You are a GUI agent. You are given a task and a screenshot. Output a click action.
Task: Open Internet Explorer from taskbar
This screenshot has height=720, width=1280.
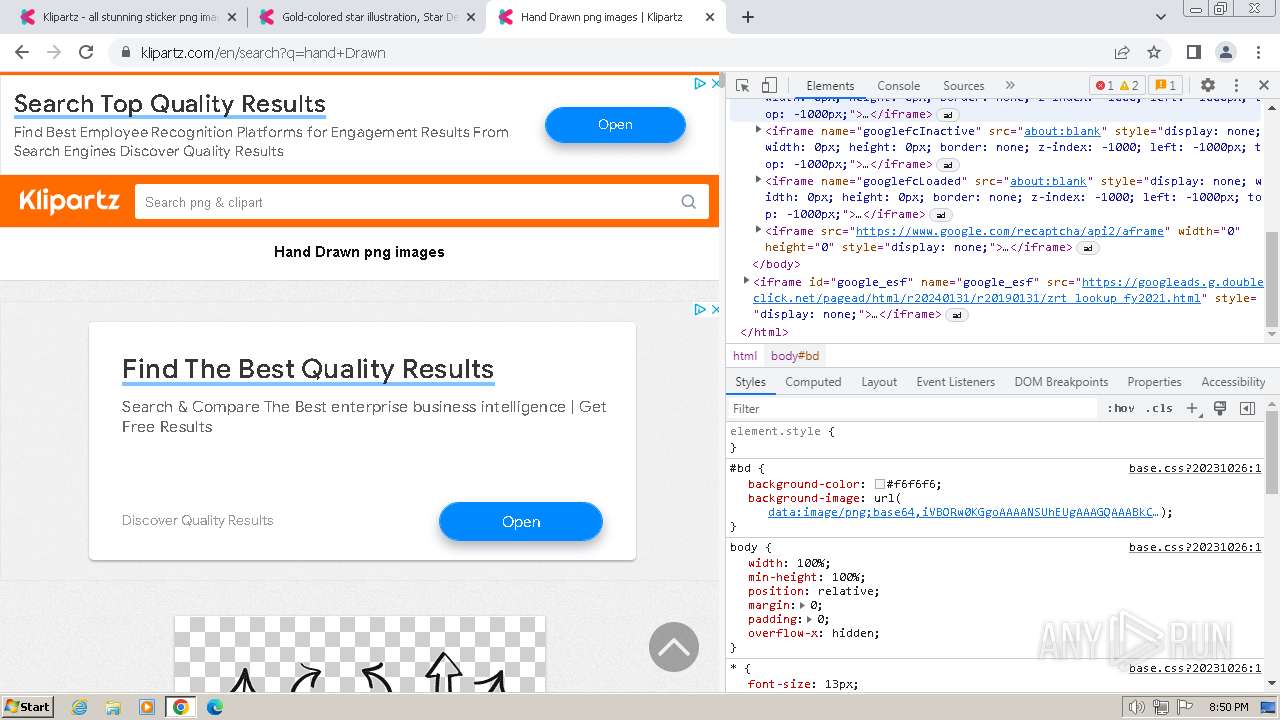[x=79, y=707]
